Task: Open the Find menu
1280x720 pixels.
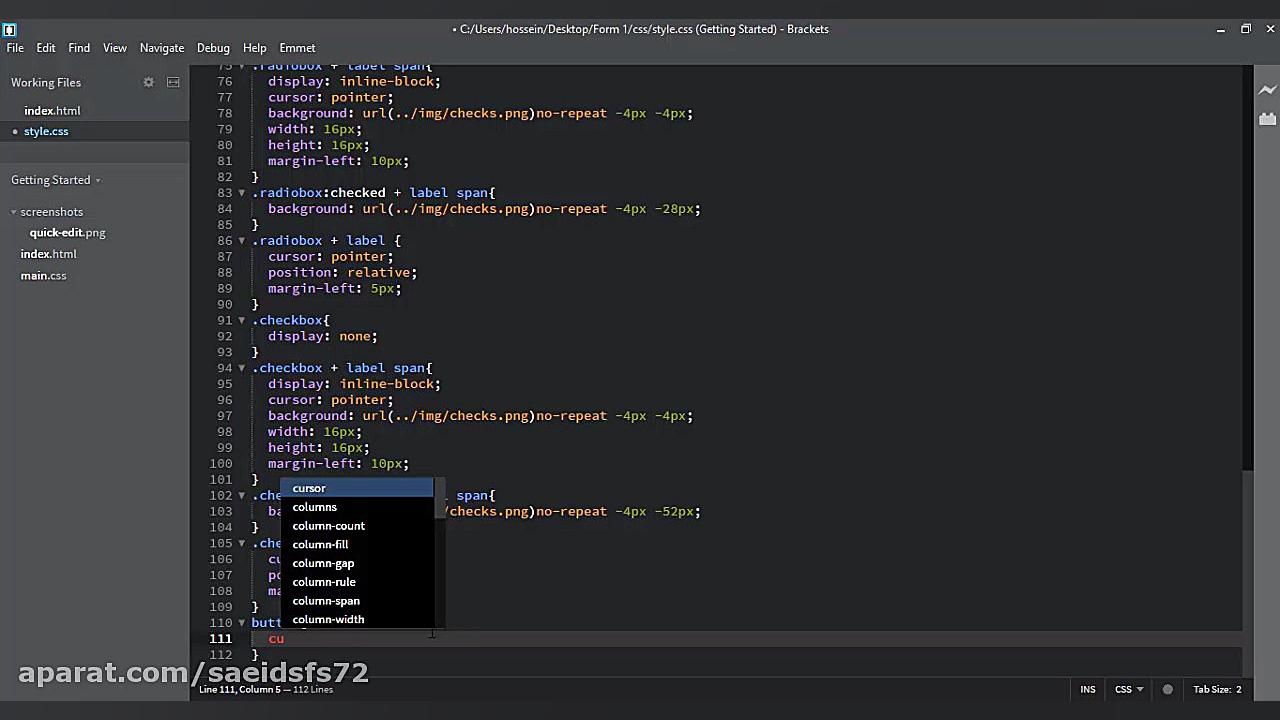Action: click(79, 48)
